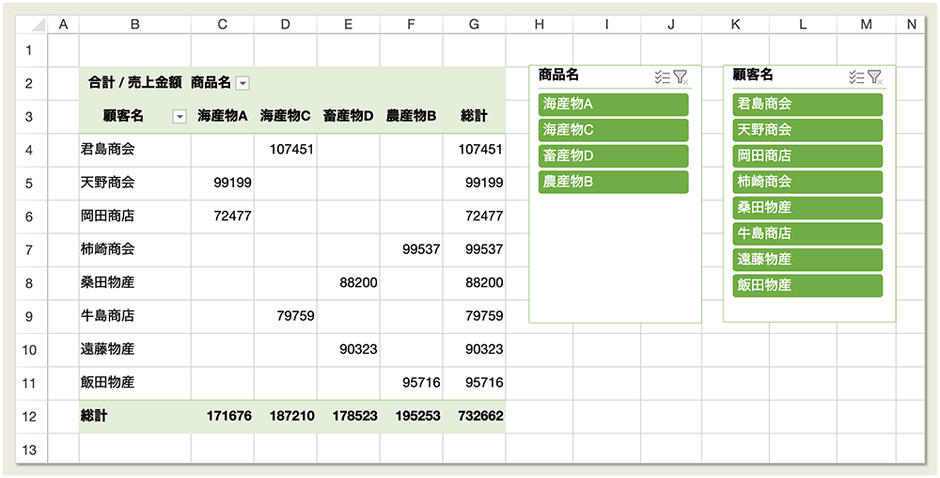The width and height of the screenshot is (940, 478).
Task: Toggle multi-select in 商品名 slicer
Action: click(661, 77)
